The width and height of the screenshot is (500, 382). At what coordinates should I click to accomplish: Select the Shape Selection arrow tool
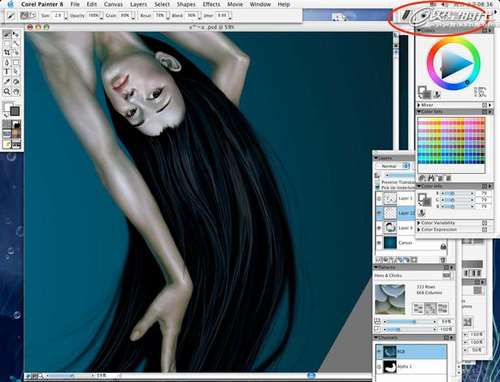click(16, 72)
